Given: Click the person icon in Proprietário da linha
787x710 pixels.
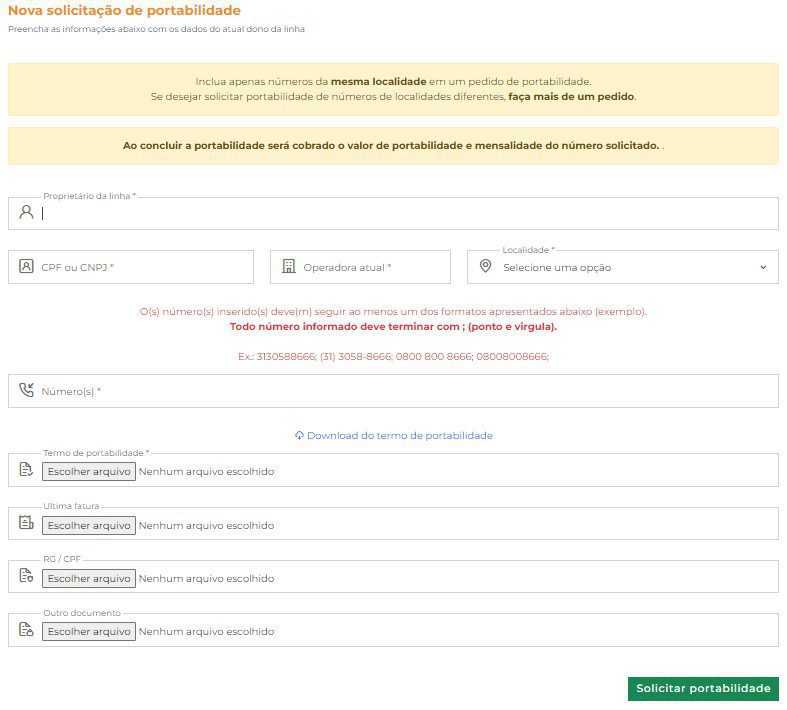Looking at the screenshot, I should 26,212.
